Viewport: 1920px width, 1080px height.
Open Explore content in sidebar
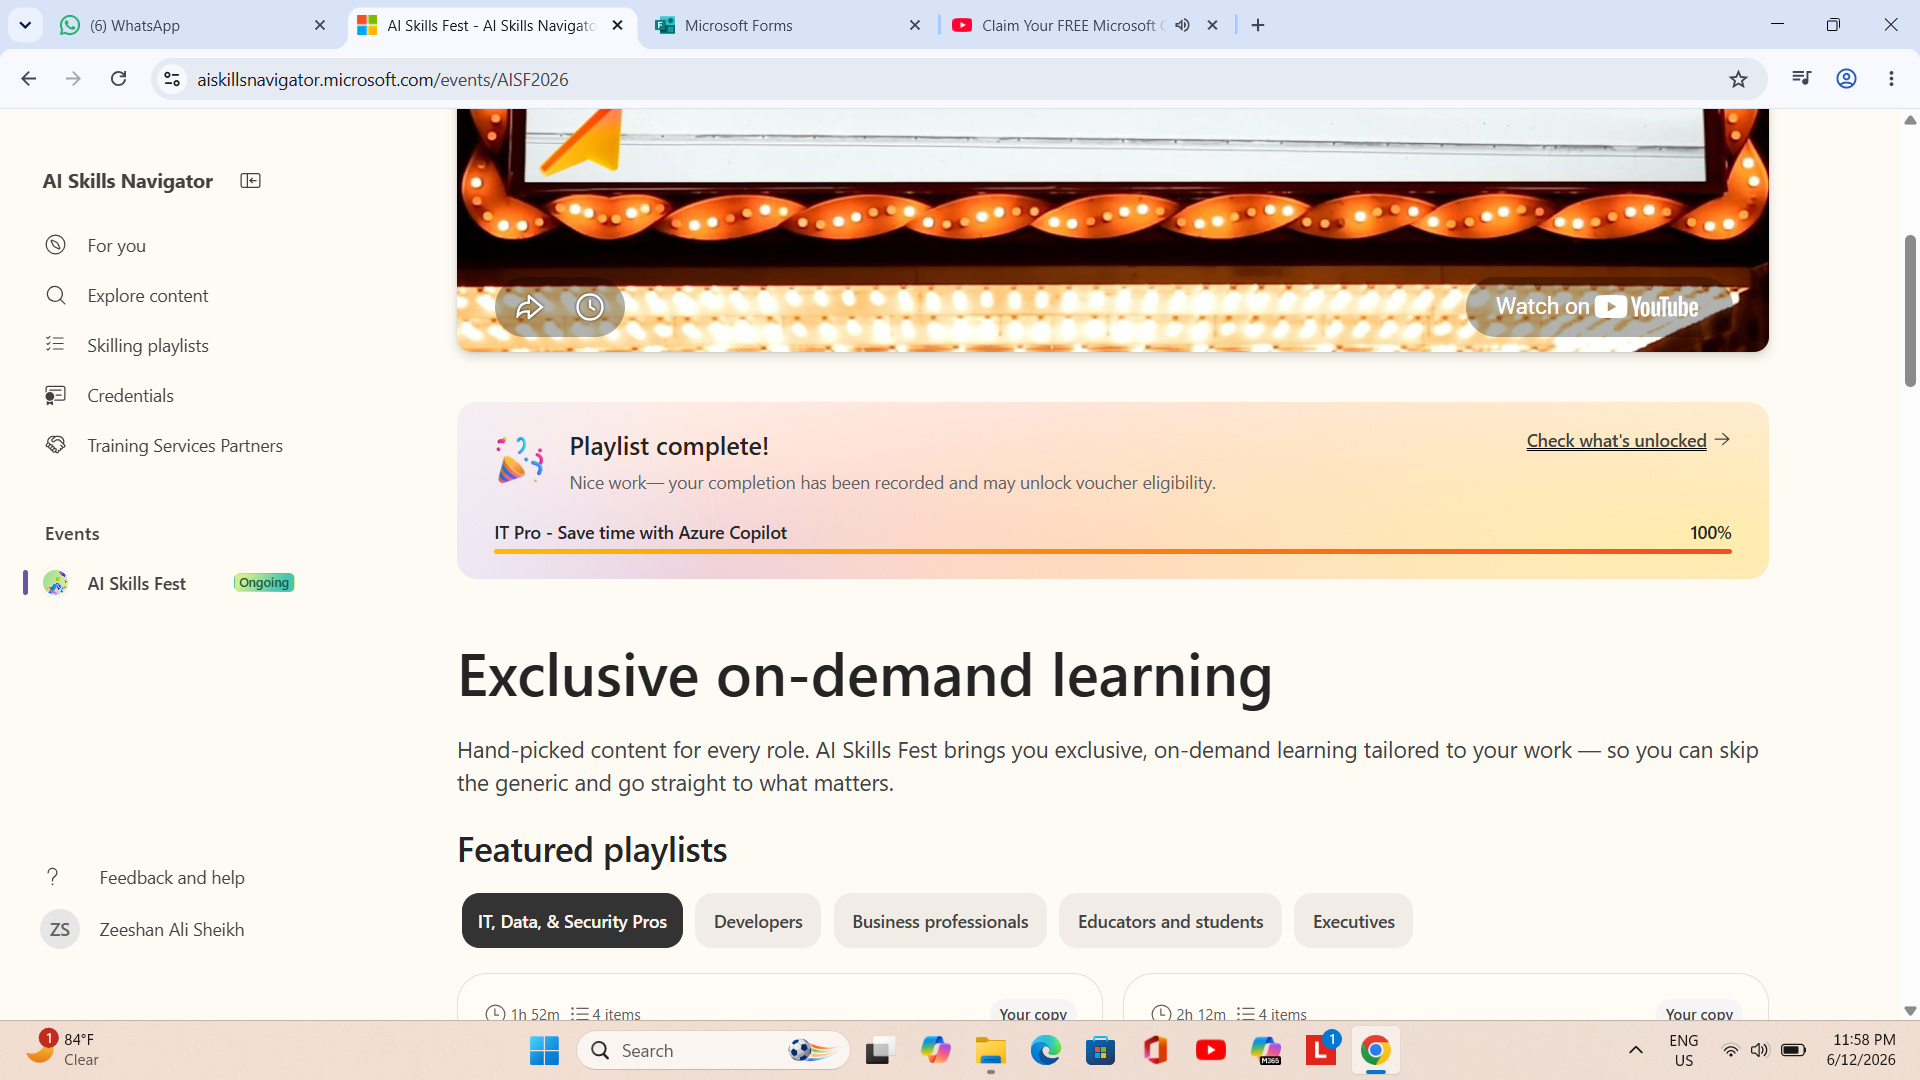tap(147, 296)
